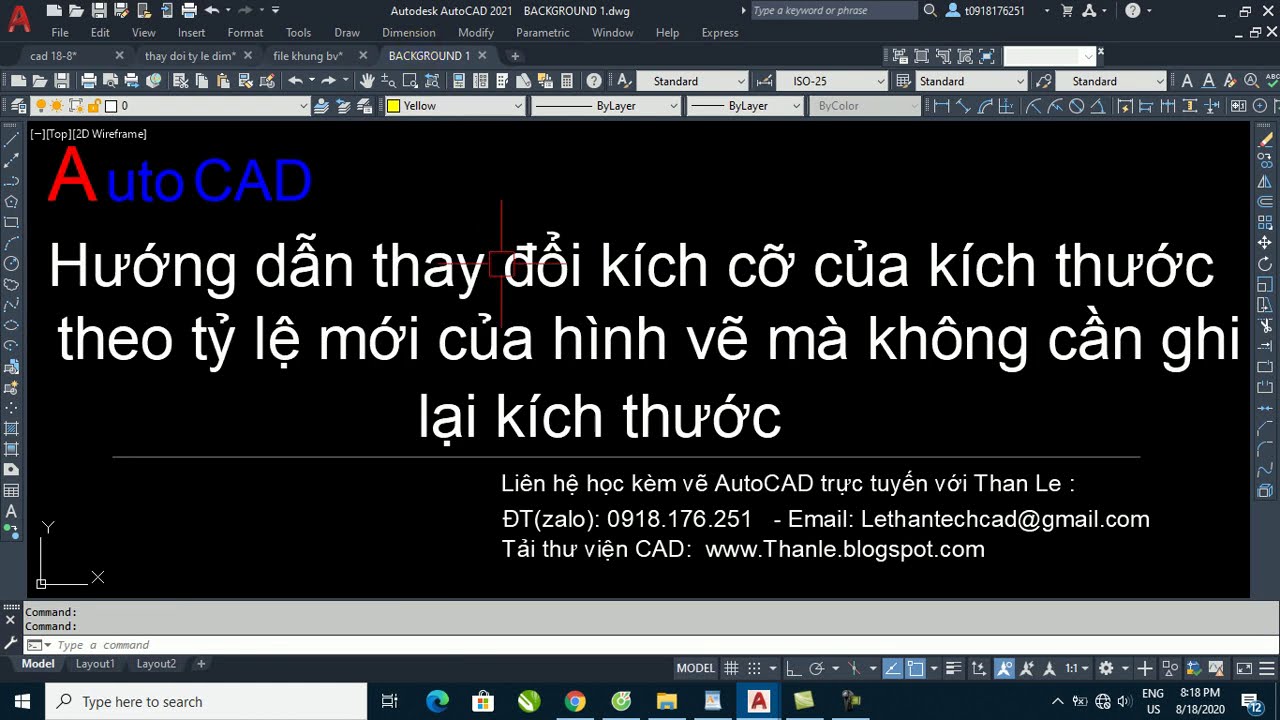This screenshot has width=1280, height=720.
Task: Click the white layer 0 color swatch
Action: tap(111, 105)
